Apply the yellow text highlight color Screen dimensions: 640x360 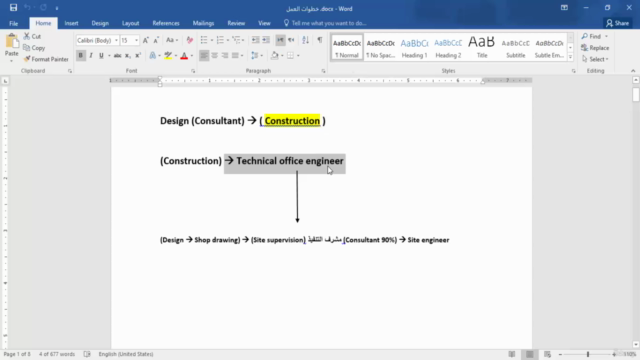point(168,56)
